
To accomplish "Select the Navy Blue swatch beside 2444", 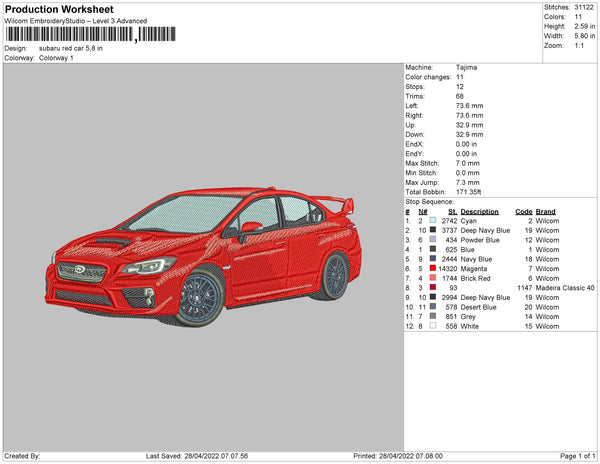I will [x=433, y=259].
